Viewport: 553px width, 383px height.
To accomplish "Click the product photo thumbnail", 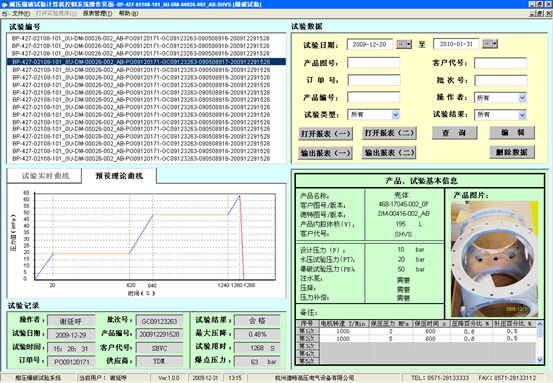I will click(494, 259).
